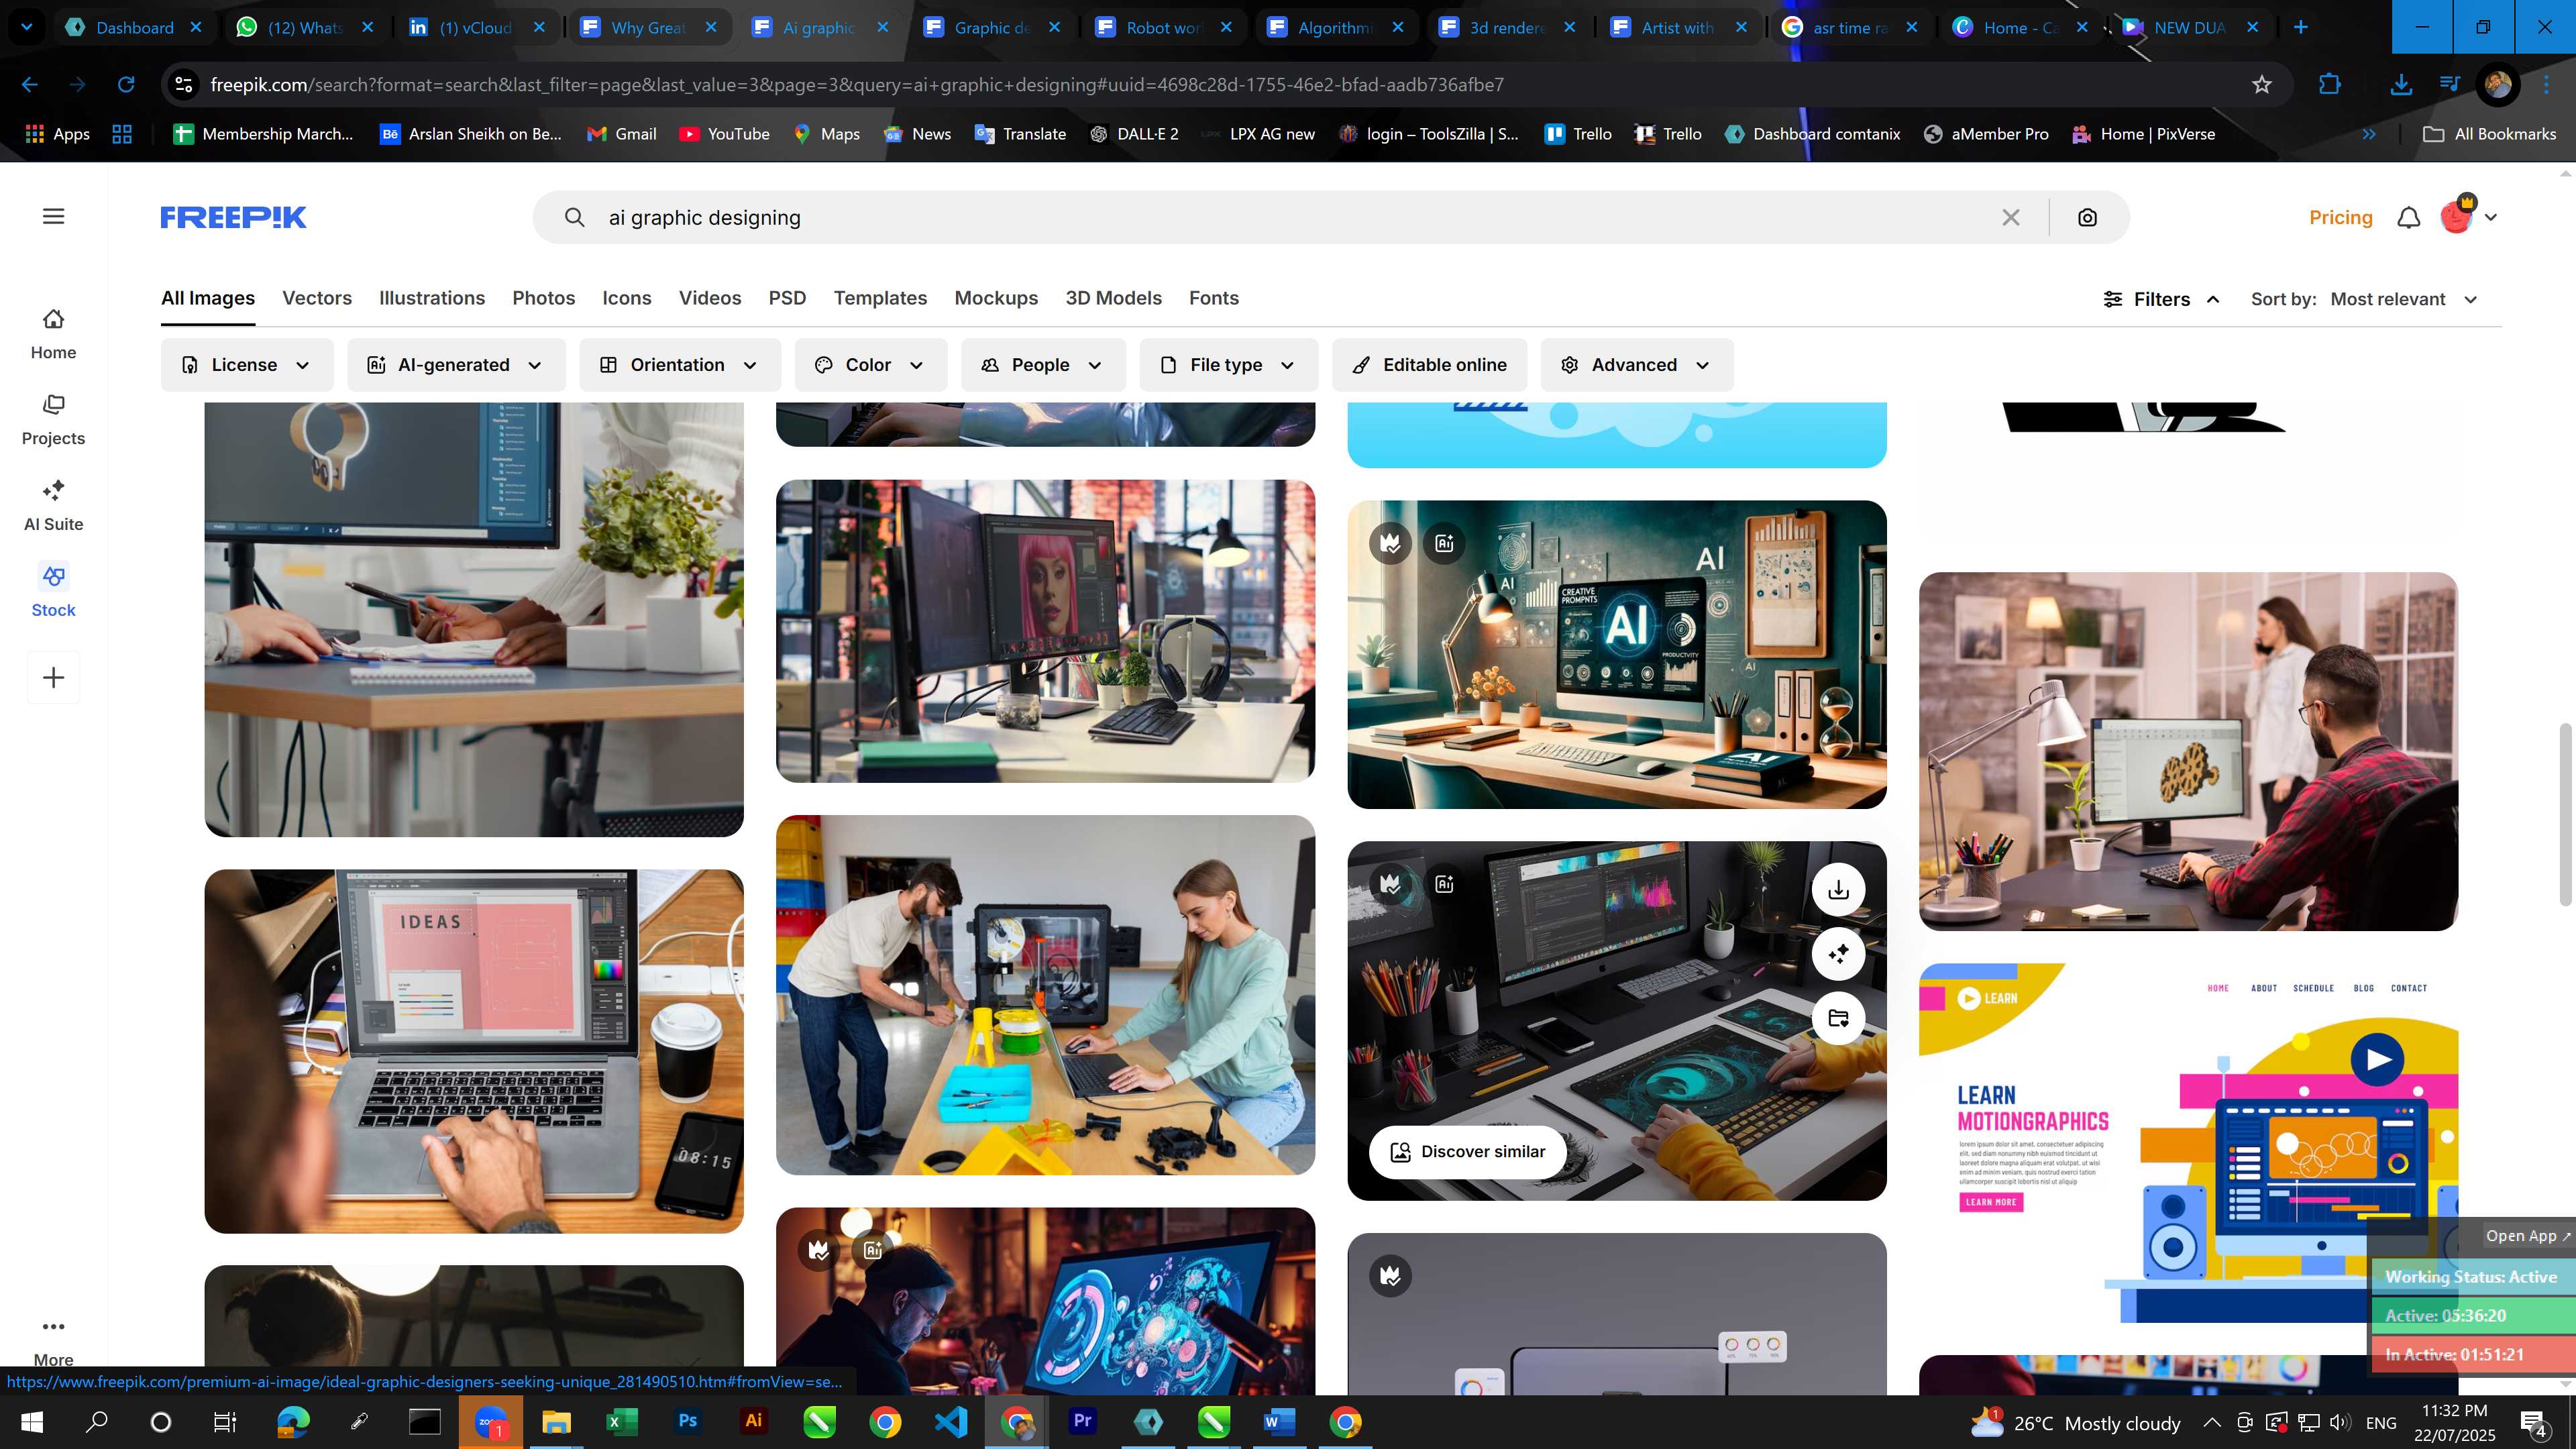2576x1449 pixels.
Task: Open Visual Studio Code from the taskbar
Action: point(951,1421)
